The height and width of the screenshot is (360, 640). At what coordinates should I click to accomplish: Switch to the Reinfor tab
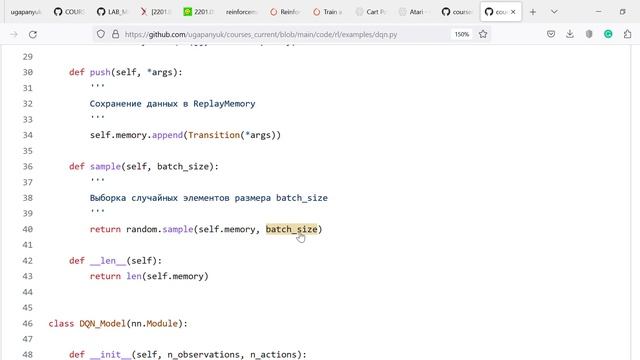pos(284,12)
